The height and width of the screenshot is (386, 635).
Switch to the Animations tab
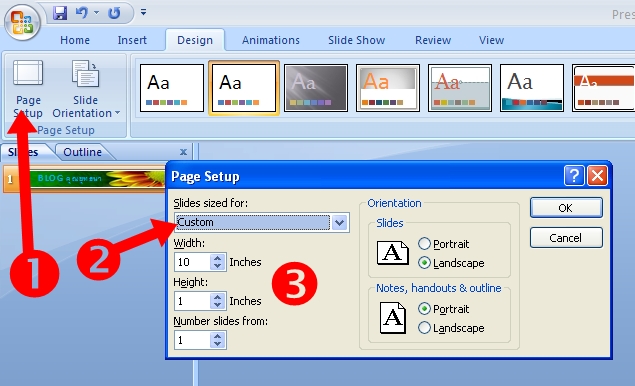(x=271, y=40)
